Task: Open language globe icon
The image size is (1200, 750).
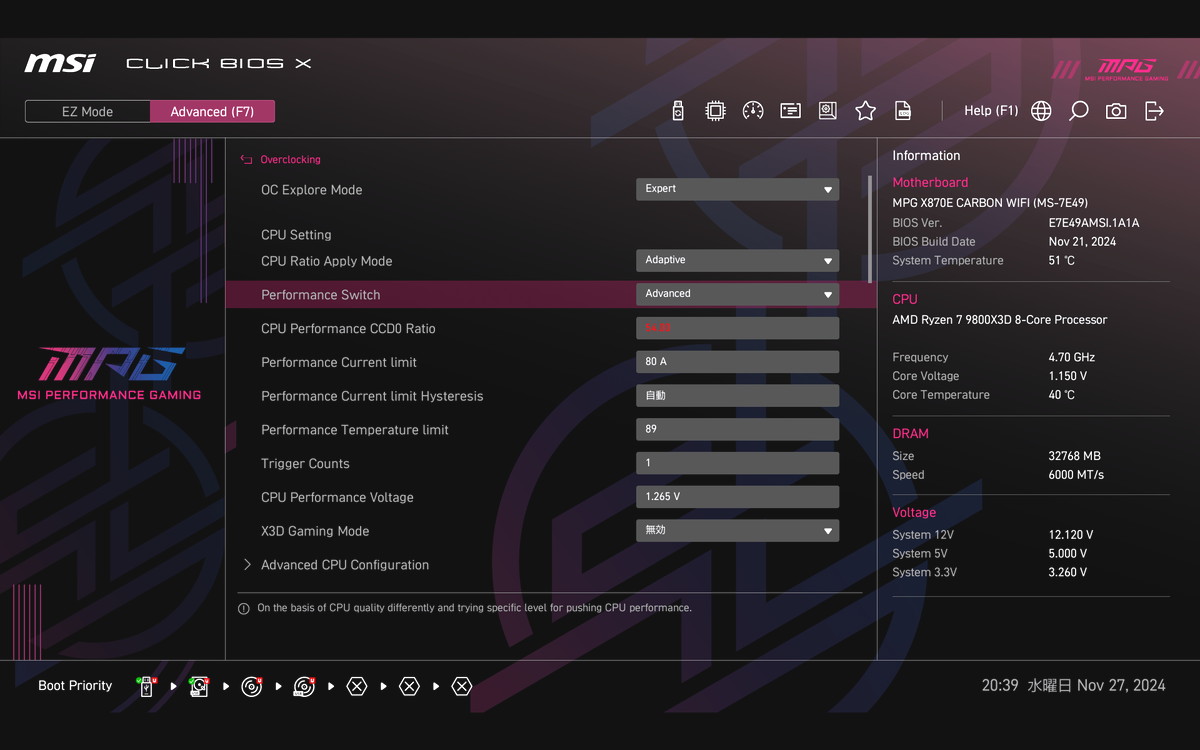Action: click(x=1041, y=111)
